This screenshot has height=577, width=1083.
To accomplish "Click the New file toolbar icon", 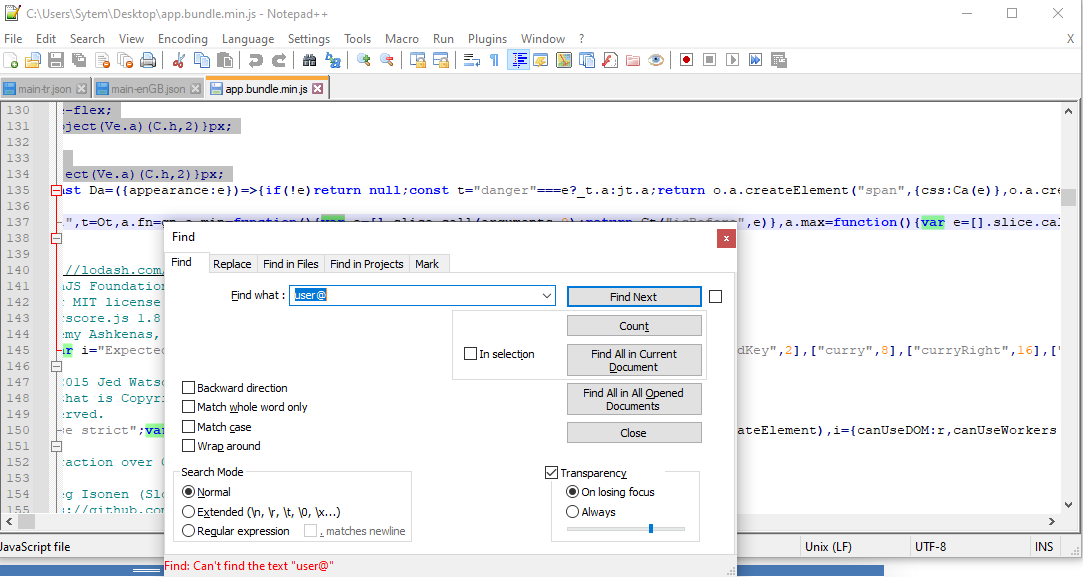I will (11, 60).
